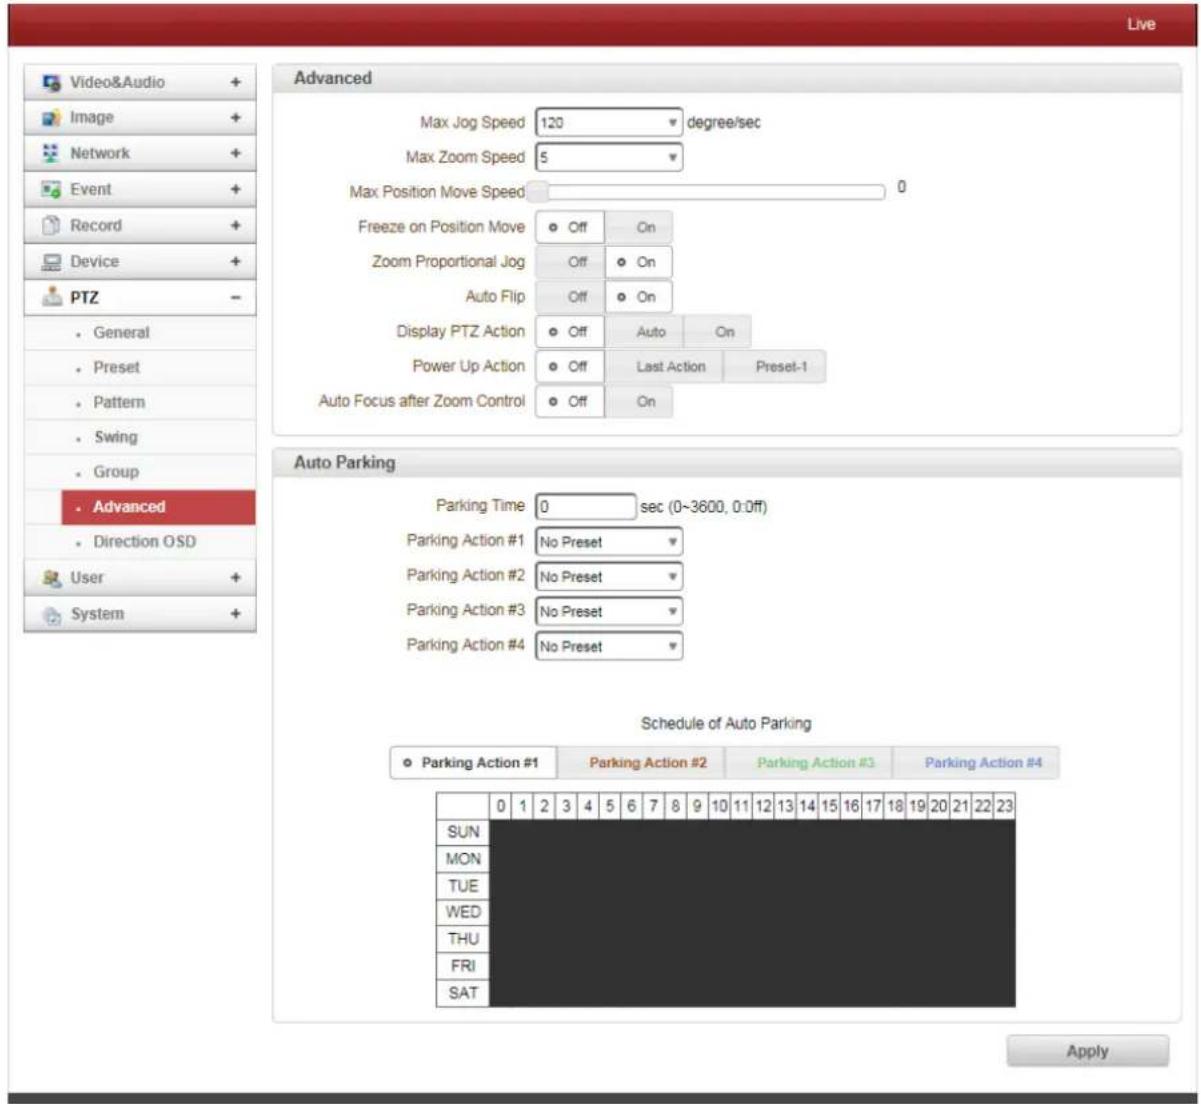Image resolution: width=1201 pixels, height=1104 pixels.
Task: Click the Video&Audio icon in sidebar
Action: pyautogui.click(x=51, y=83)
